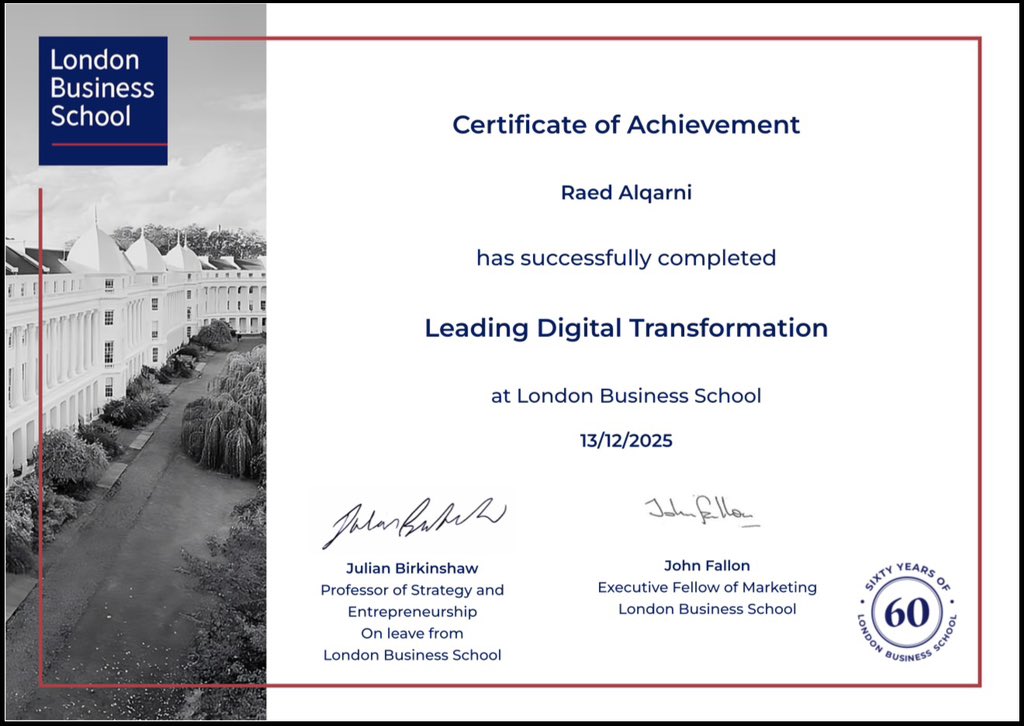The height and width of the screenshot is (726, 1024).
Task: Click the printed name "John Fallon"
Action: click(707, 565)
